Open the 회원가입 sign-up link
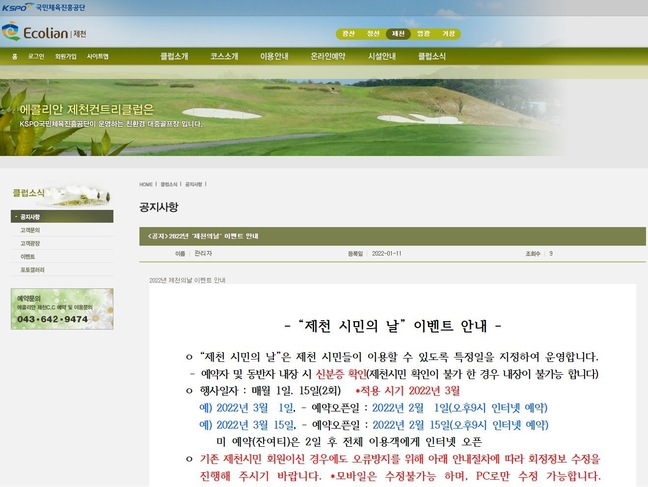Viewport: 648px width, 487px height. [x=66, y=56]
